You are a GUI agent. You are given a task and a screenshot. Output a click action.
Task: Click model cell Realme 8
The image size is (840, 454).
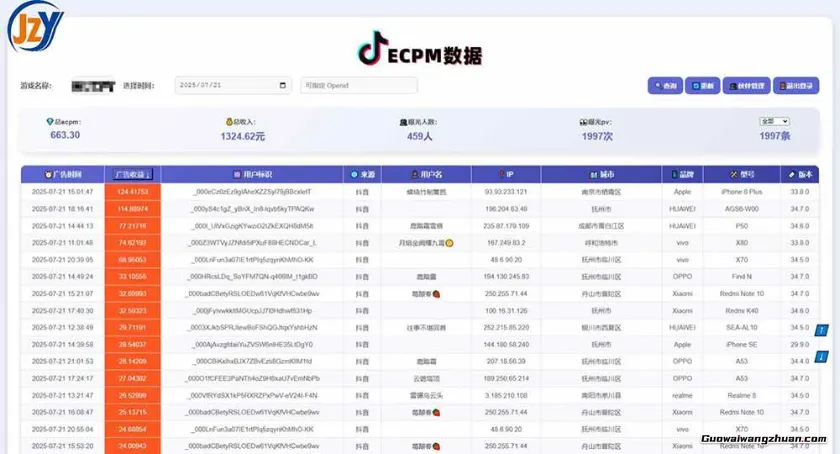pos(741,396)
